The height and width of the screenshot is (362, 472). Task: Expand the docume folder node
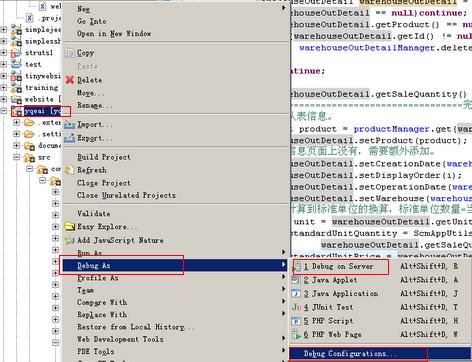coord(17,145)
